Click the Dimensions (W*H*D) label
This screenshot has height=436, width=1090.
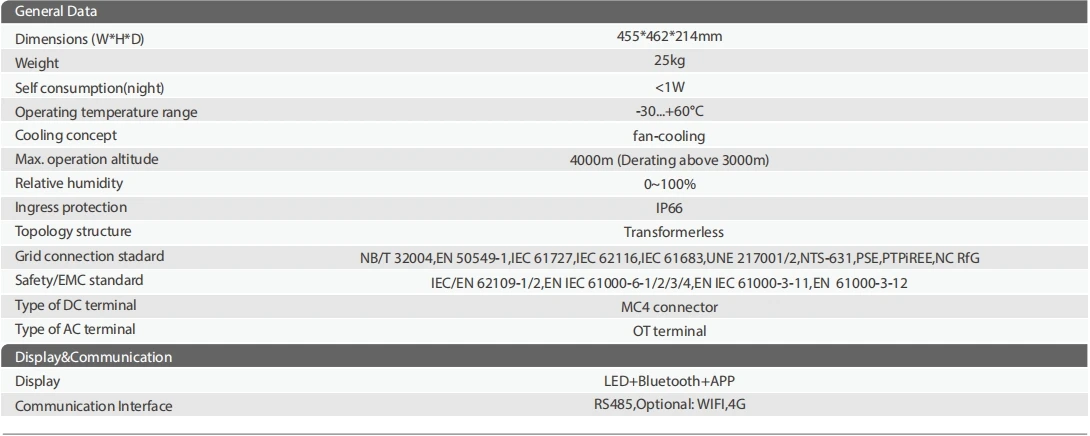(x=79, y=39)
